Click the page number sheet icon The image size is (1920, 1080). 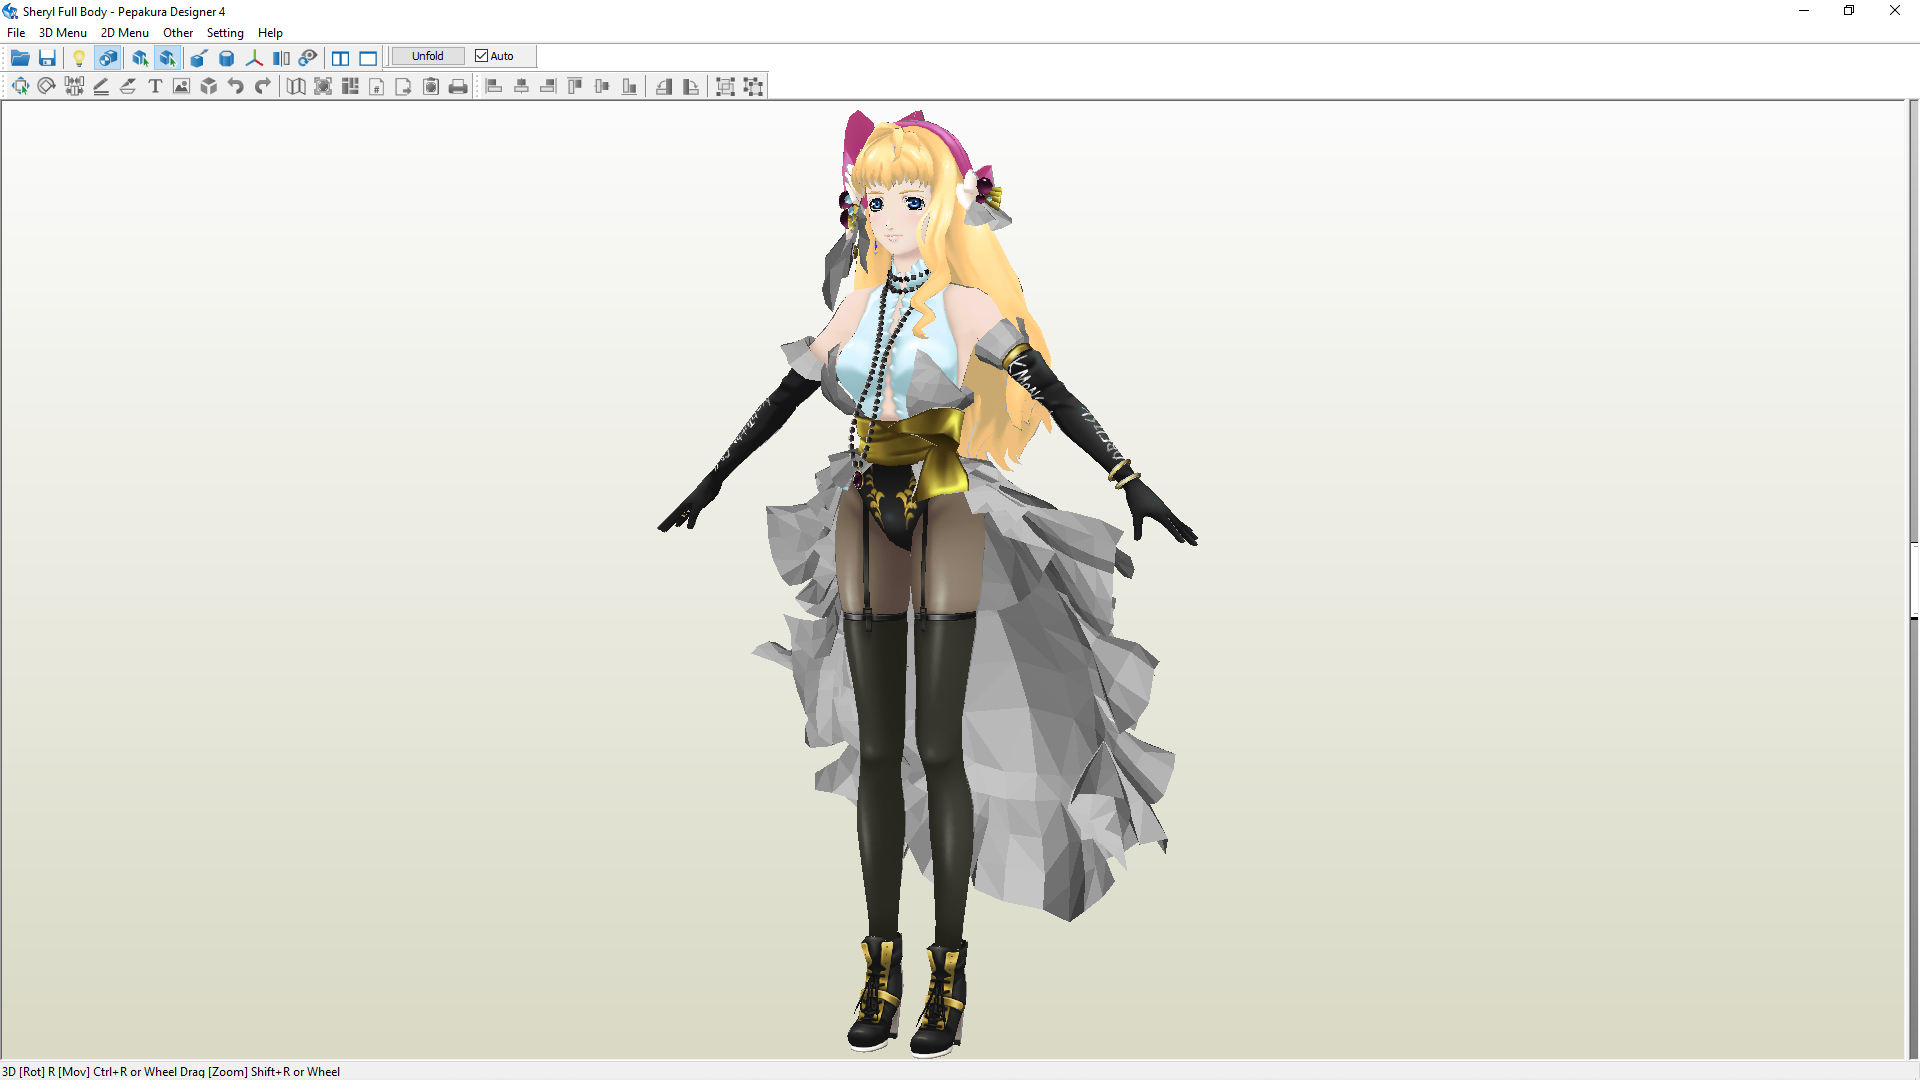[377, 86]
